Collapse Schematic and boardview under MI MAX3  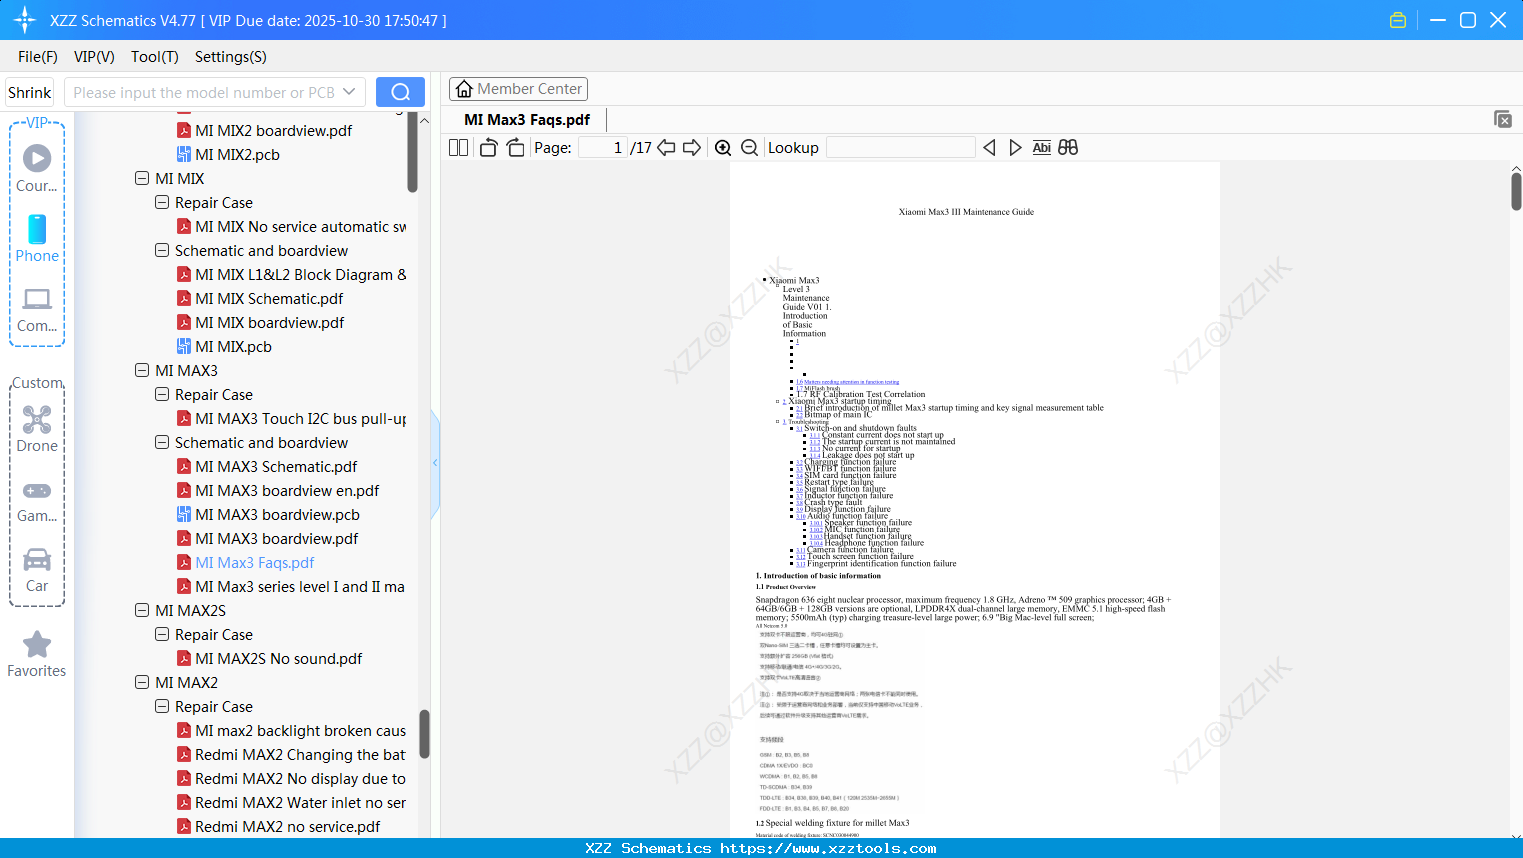pos(162,443)
